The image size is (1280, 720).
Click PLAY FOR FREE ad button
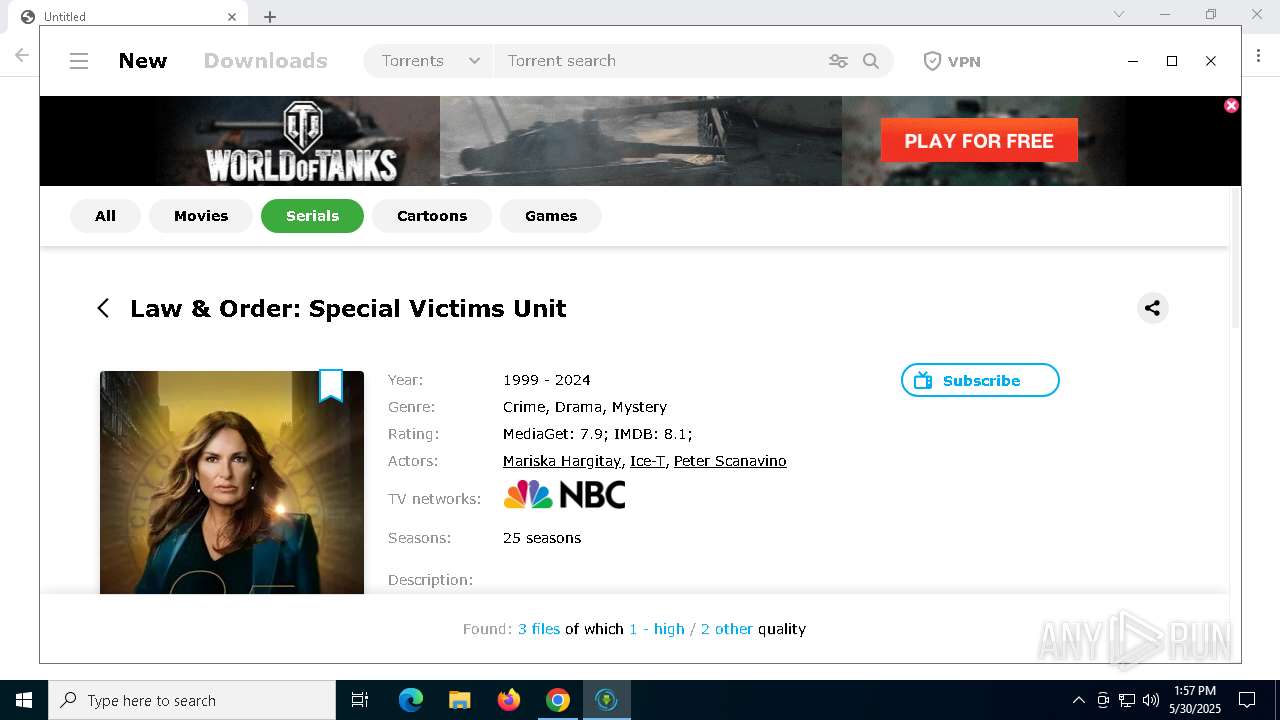pyautogui.click(x=979, y=140)
